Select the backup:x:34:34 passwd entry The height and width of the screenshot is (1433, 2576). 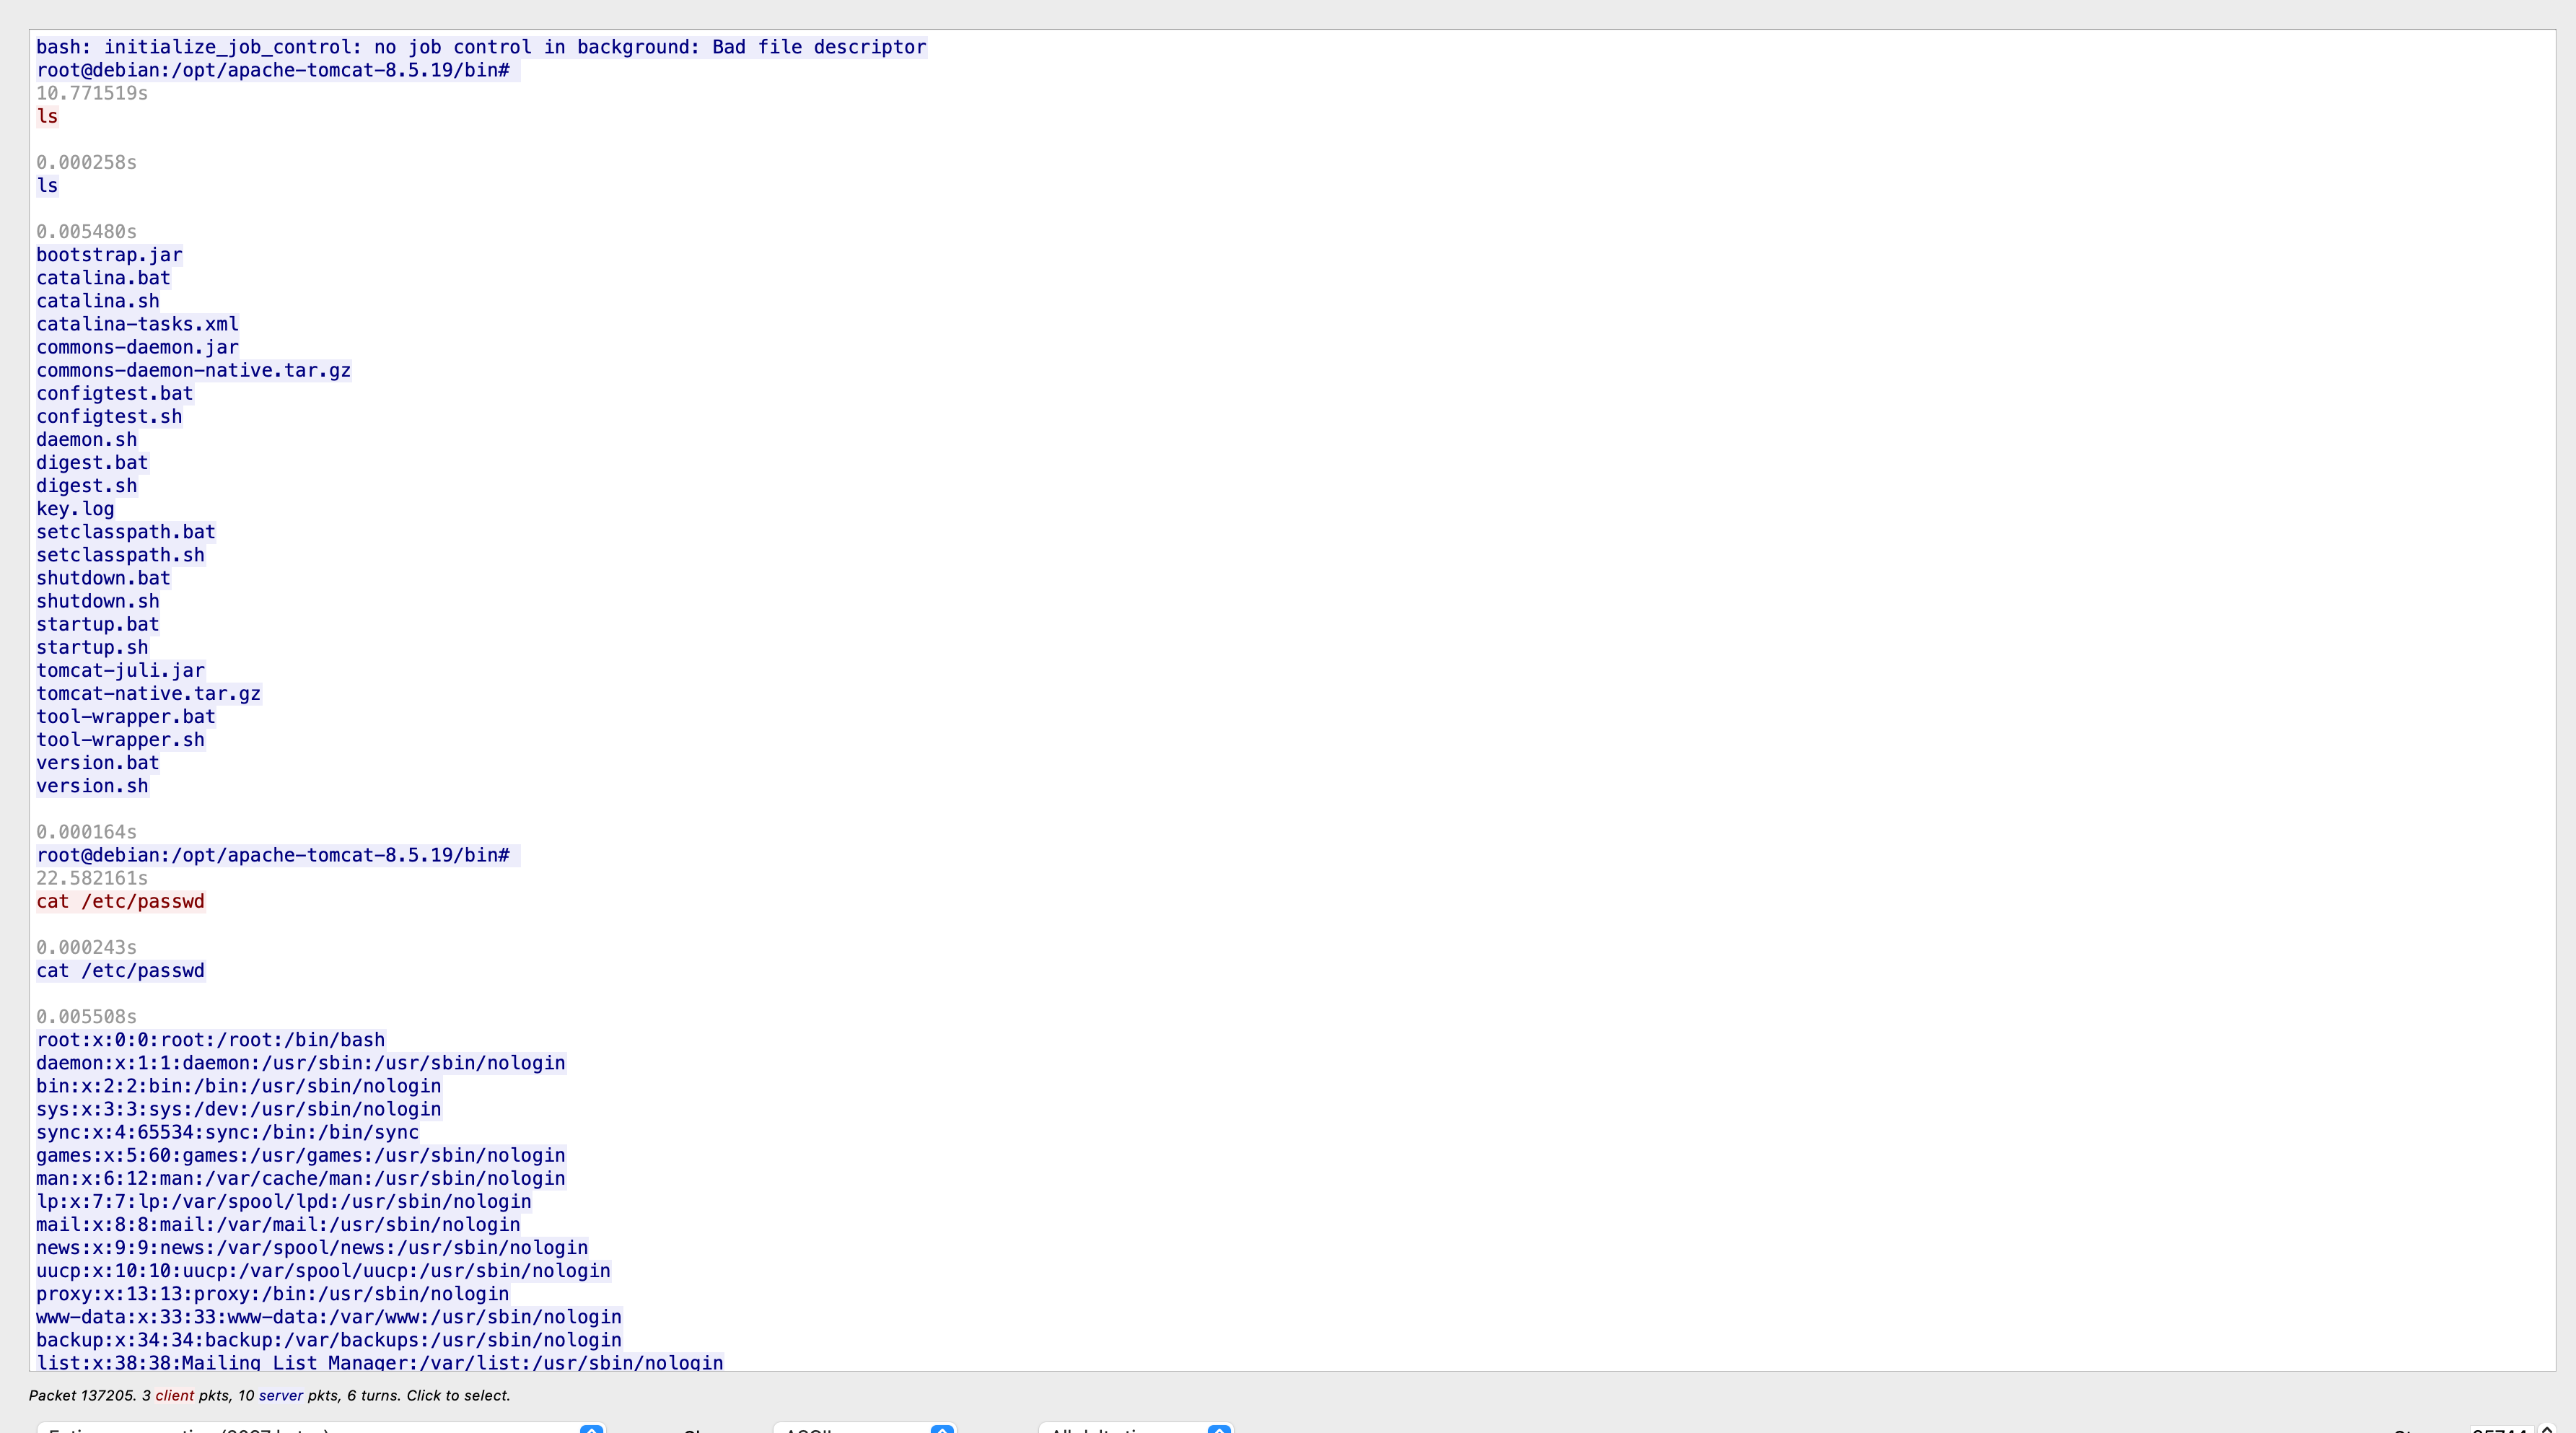pyautogui.click(x=329, y=1340)
